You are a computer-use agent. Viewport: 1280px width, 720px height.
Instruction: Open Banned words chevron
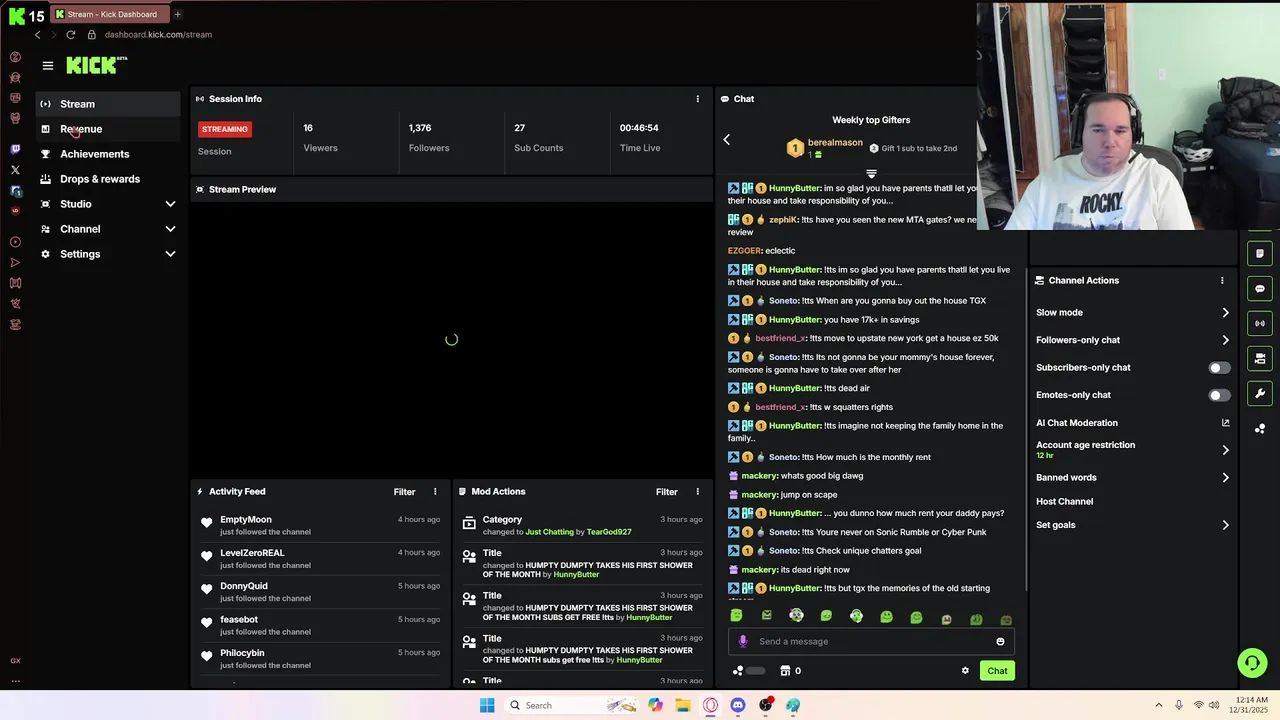(x=1225, y=478)
